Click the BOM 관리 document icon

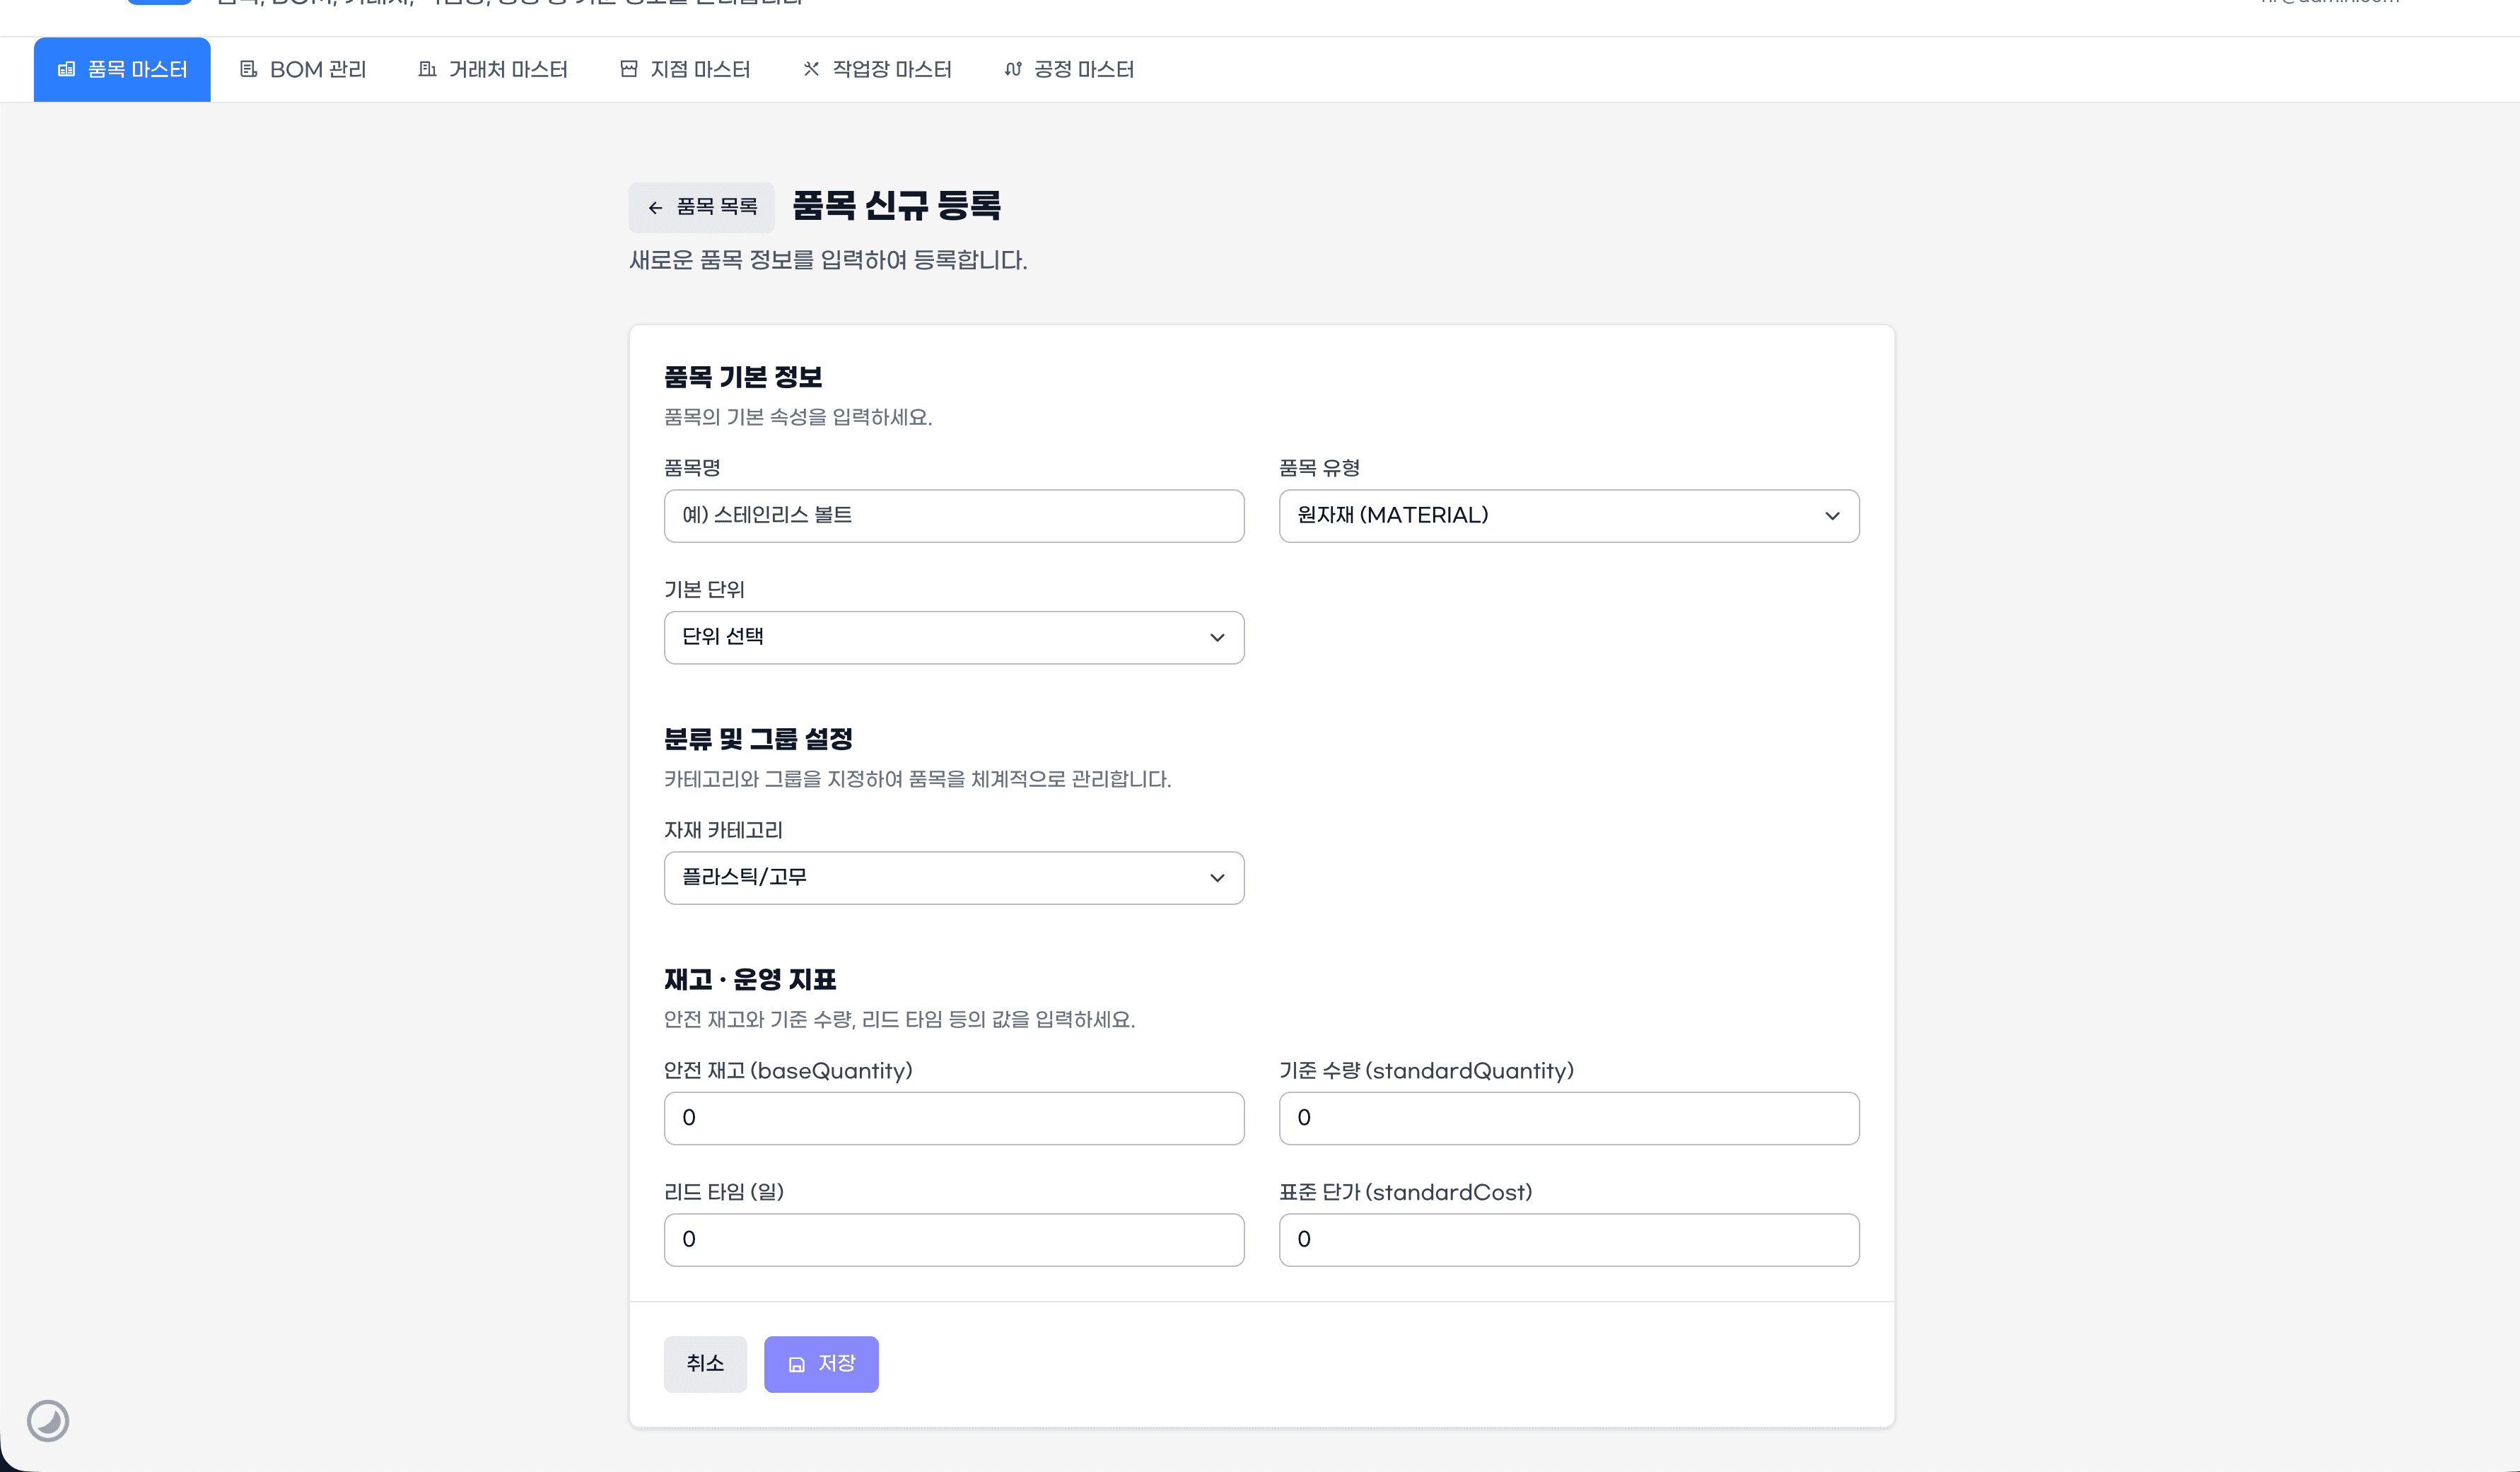[x=248, y=69]
